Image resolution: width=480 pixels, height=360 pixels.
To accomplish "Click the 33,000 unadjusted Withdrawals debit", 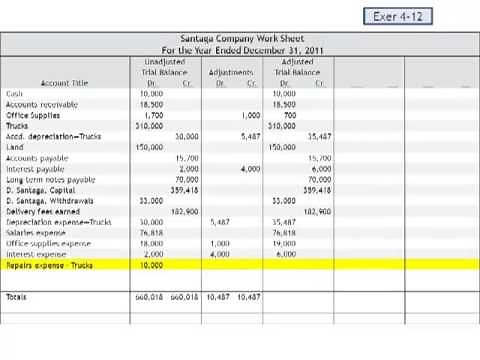I will click(x=151, y=201).
